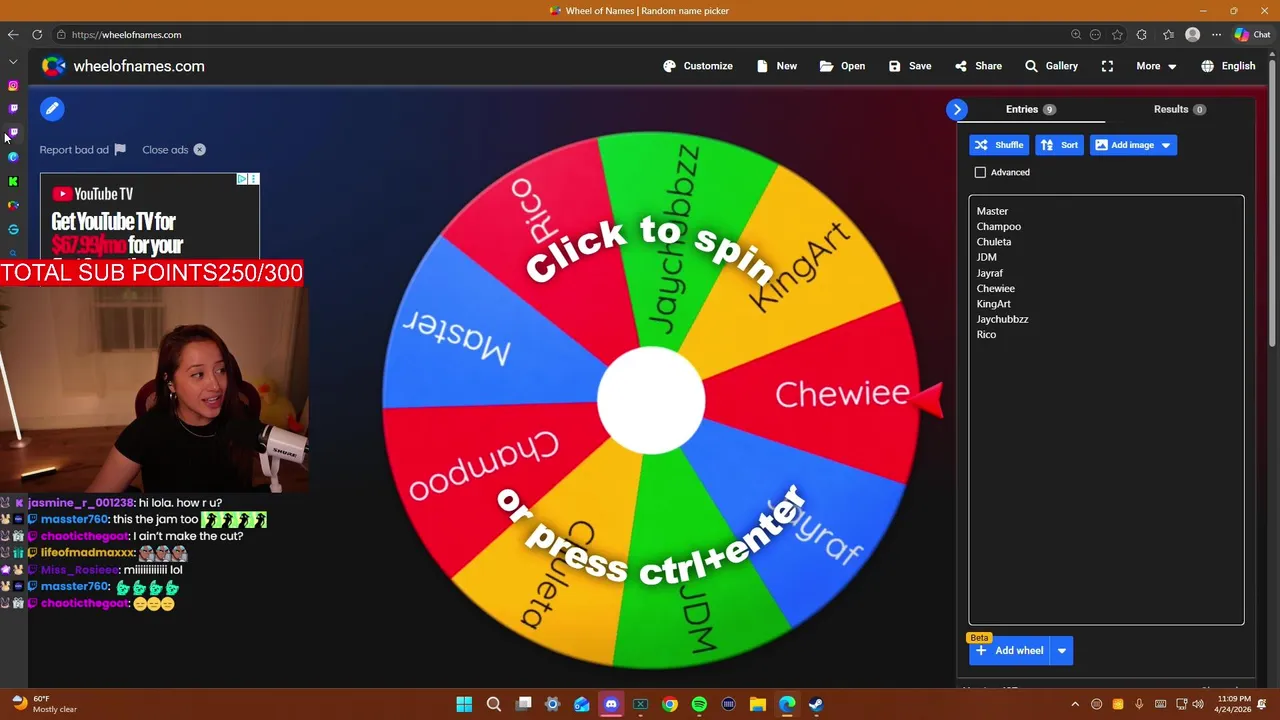Open Windows Start menu
Image resolution: width=1280 pixels, height=720 pixels.
coord(464,705)
